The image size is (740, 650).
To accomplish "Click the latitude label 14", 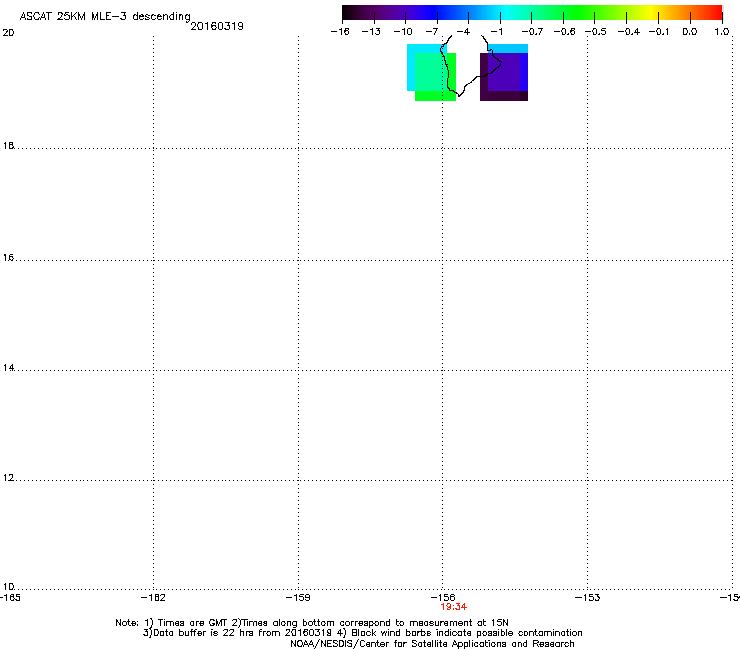I will [8, 368].
